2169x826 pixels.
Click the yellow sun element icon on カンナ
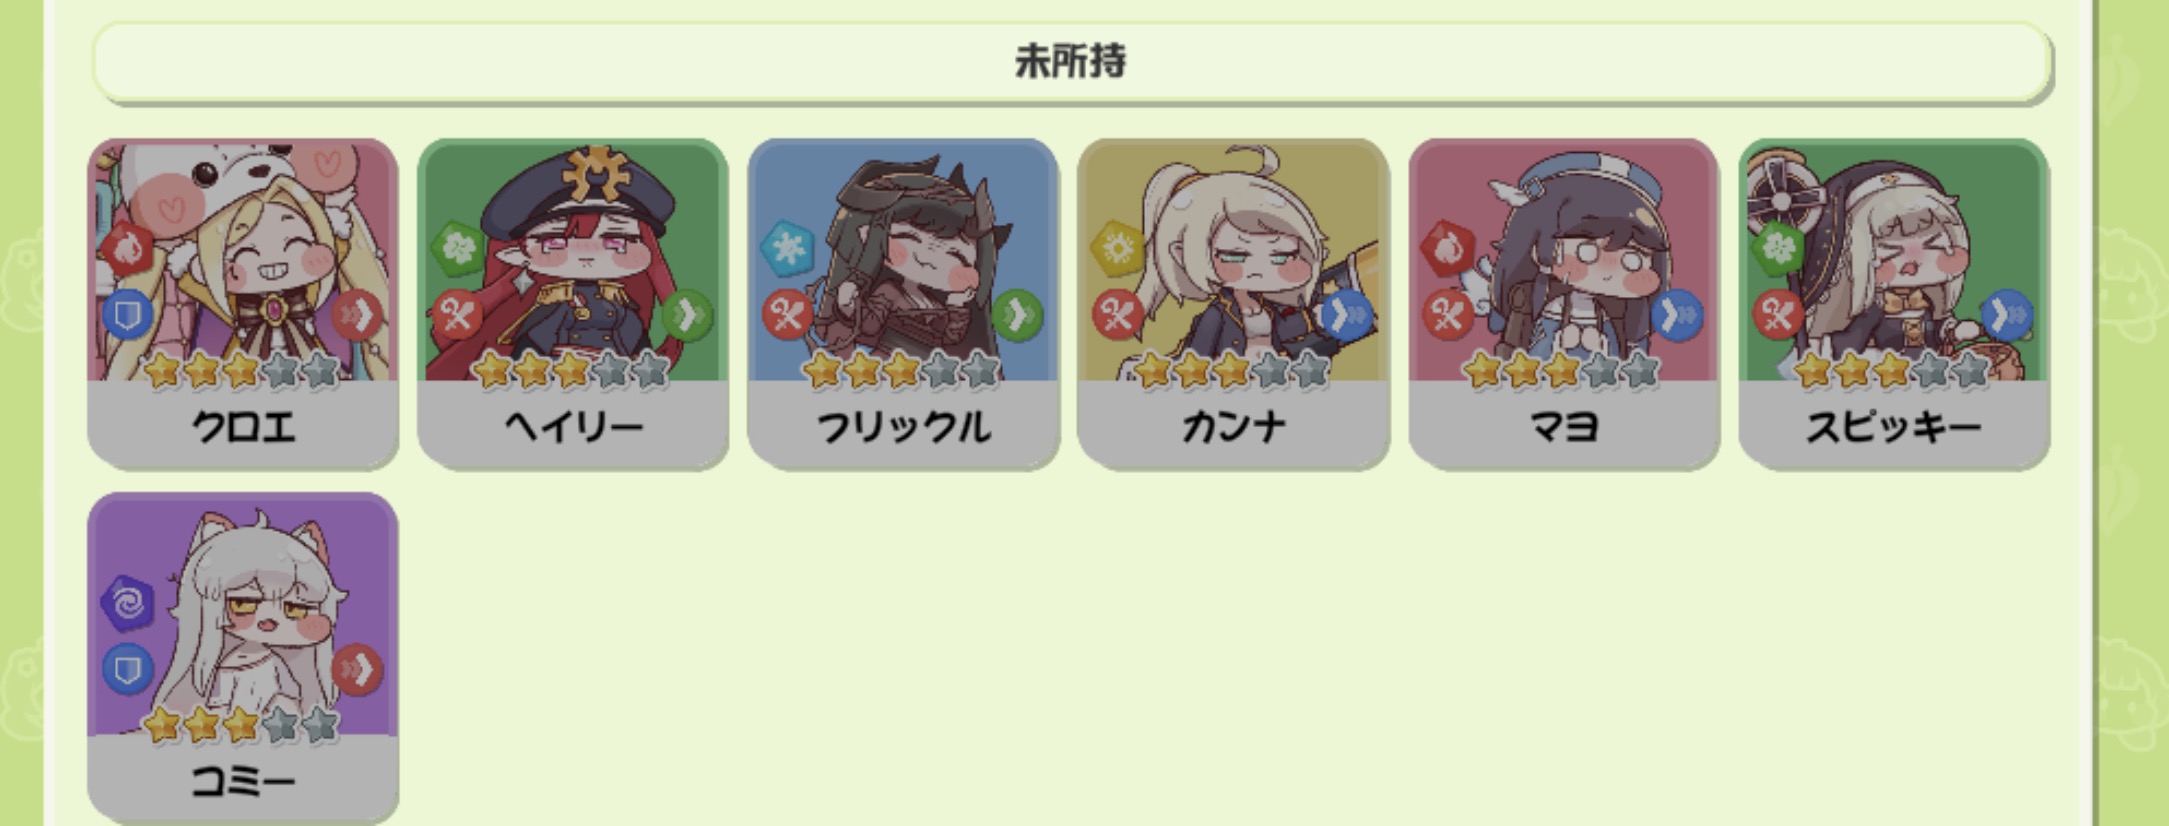[x=1117, y=247]
